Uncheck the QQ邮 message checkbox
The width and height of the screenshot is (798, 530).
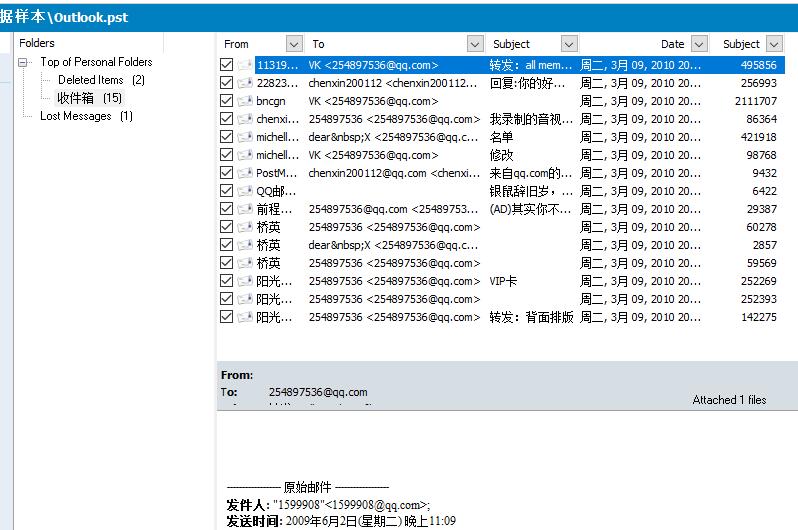(226, 191)
